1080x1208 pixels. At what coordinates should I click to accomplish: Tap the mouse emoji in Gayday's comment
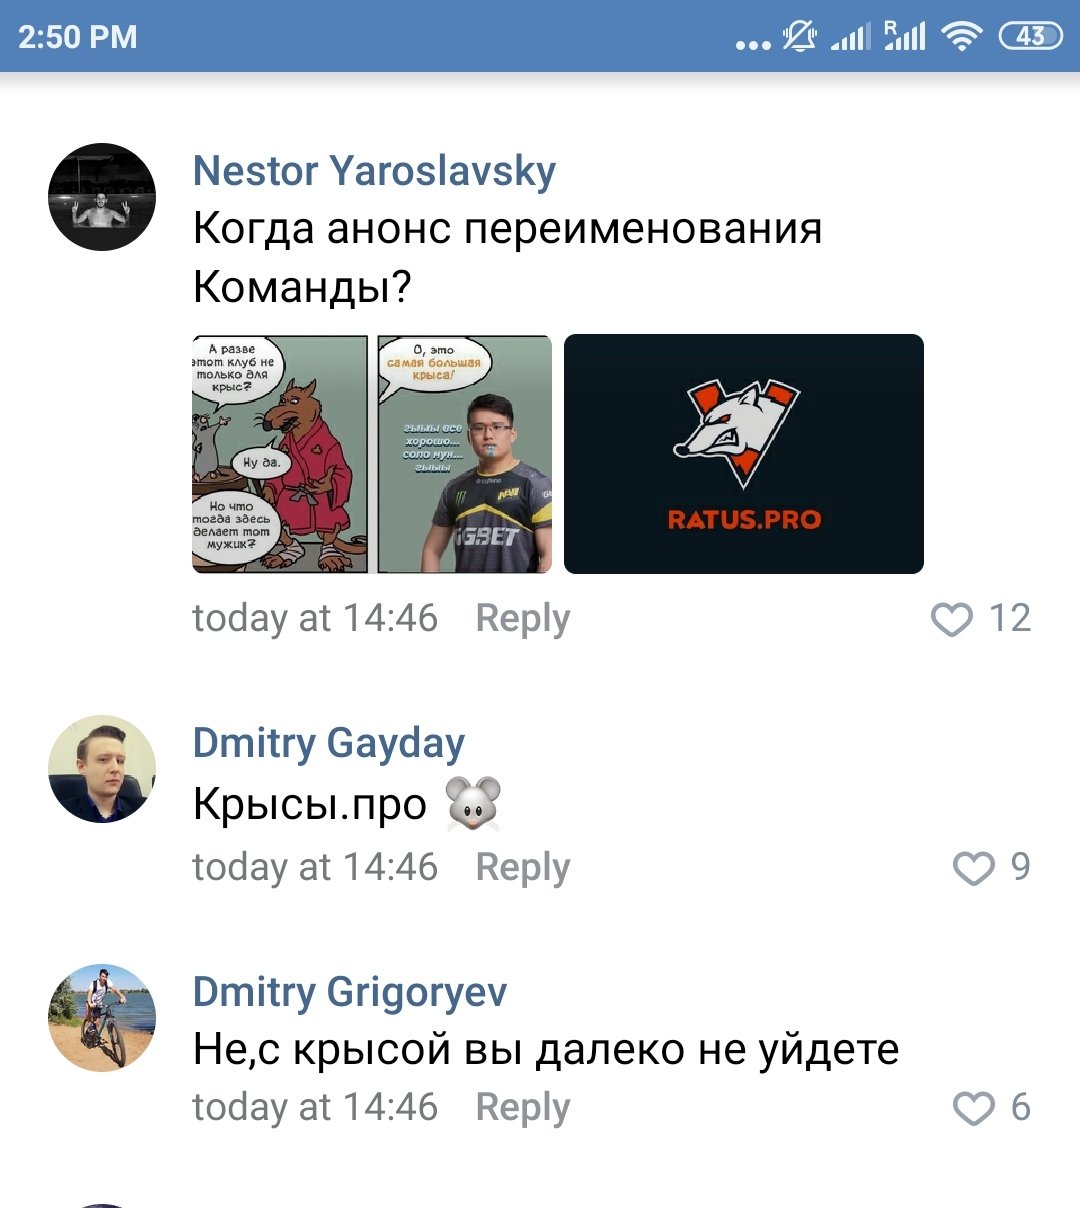pos(473,804)
